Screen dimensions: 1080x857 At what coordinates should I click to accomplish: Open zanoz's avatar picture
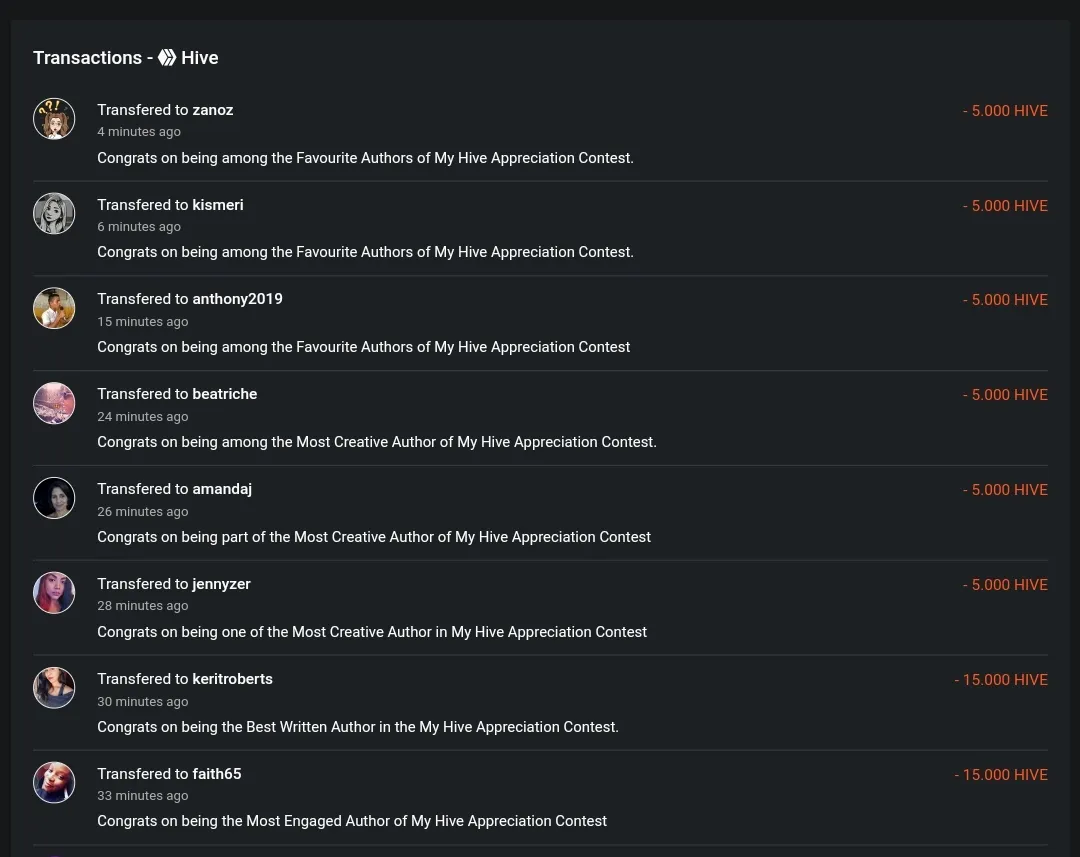(54, 118)
